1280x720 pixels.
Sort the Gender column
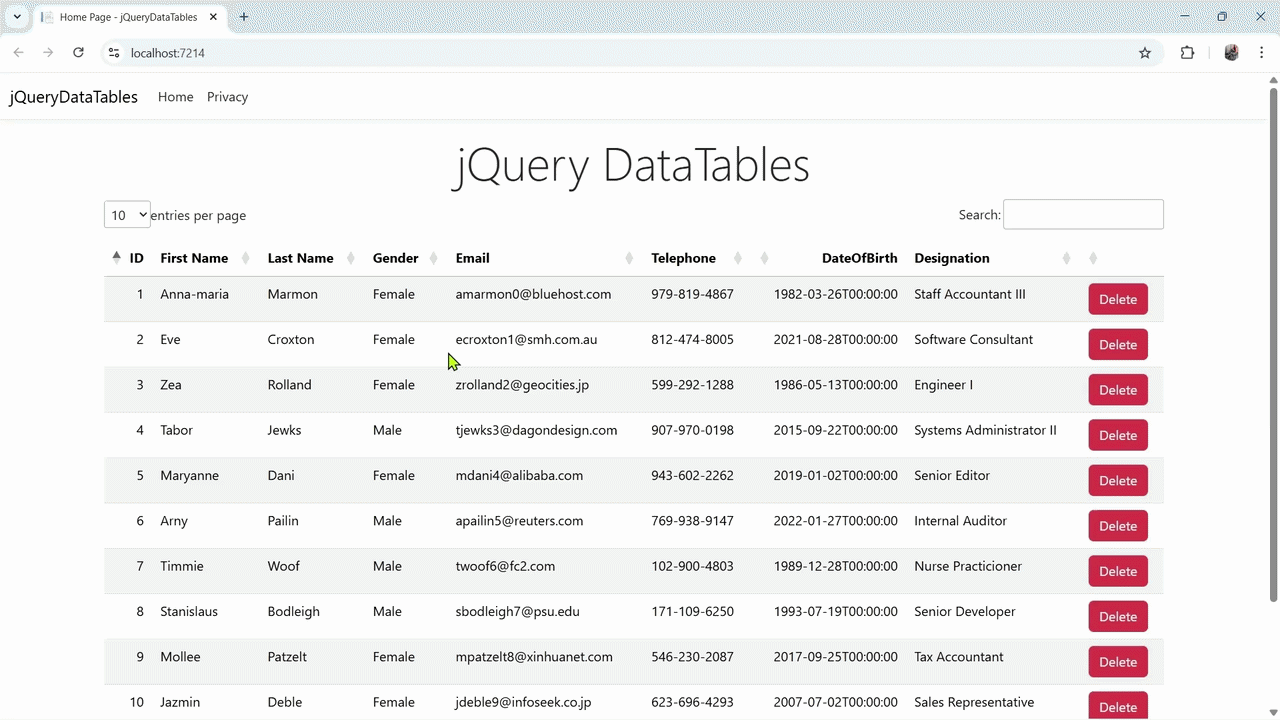[395, 258]
